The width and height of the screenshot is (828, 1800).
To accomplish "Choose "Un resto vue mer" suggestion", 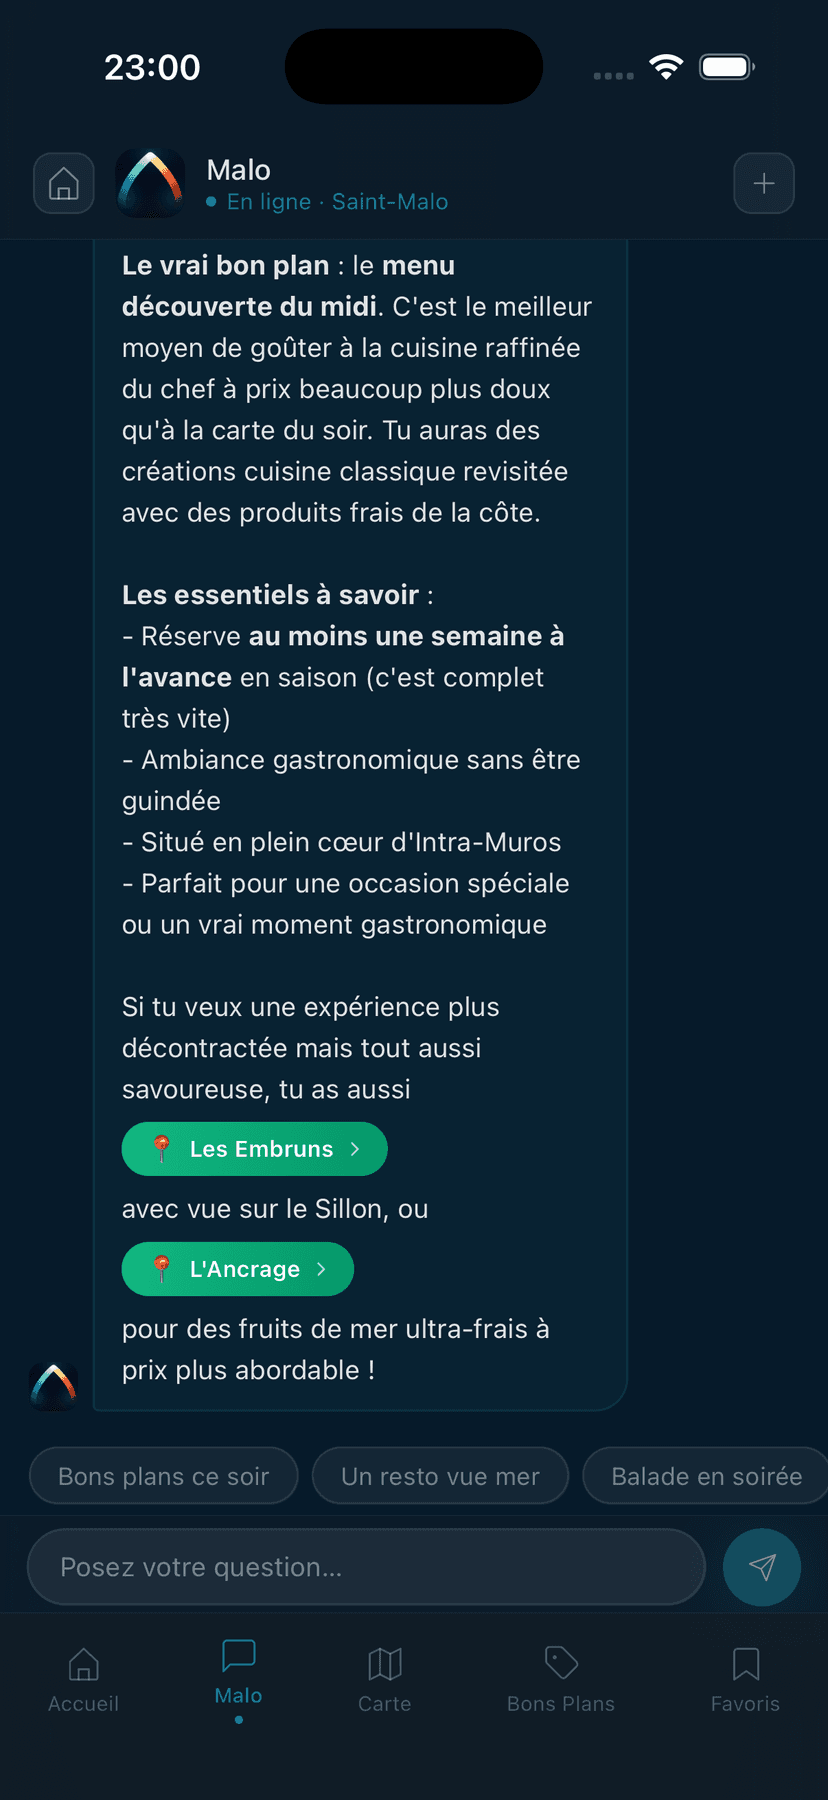I will pos(440,1476).
